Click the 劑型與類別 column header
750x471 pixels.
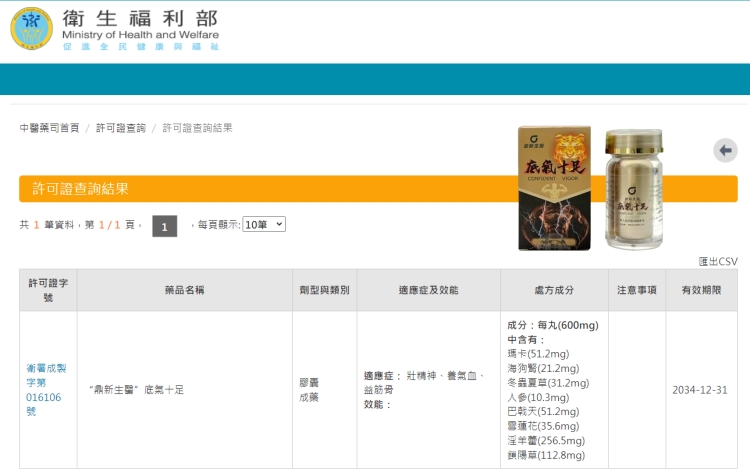(324, 290)
